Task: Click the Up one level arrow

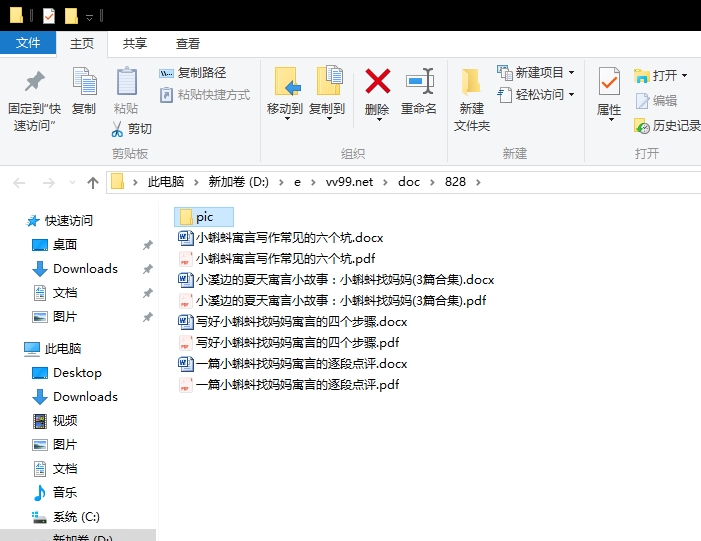Action: [x=93, y=182]
